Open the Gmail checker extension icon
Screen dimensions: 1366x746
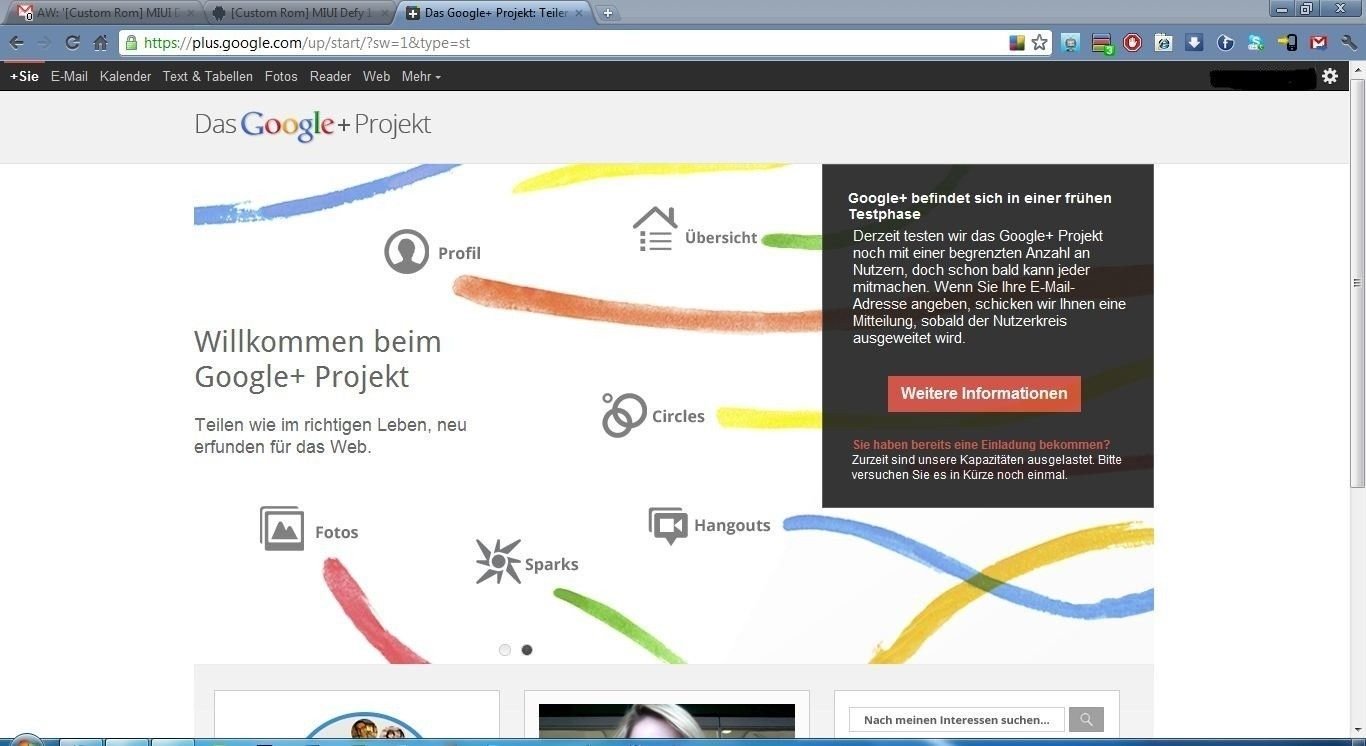click(1319, 43)
